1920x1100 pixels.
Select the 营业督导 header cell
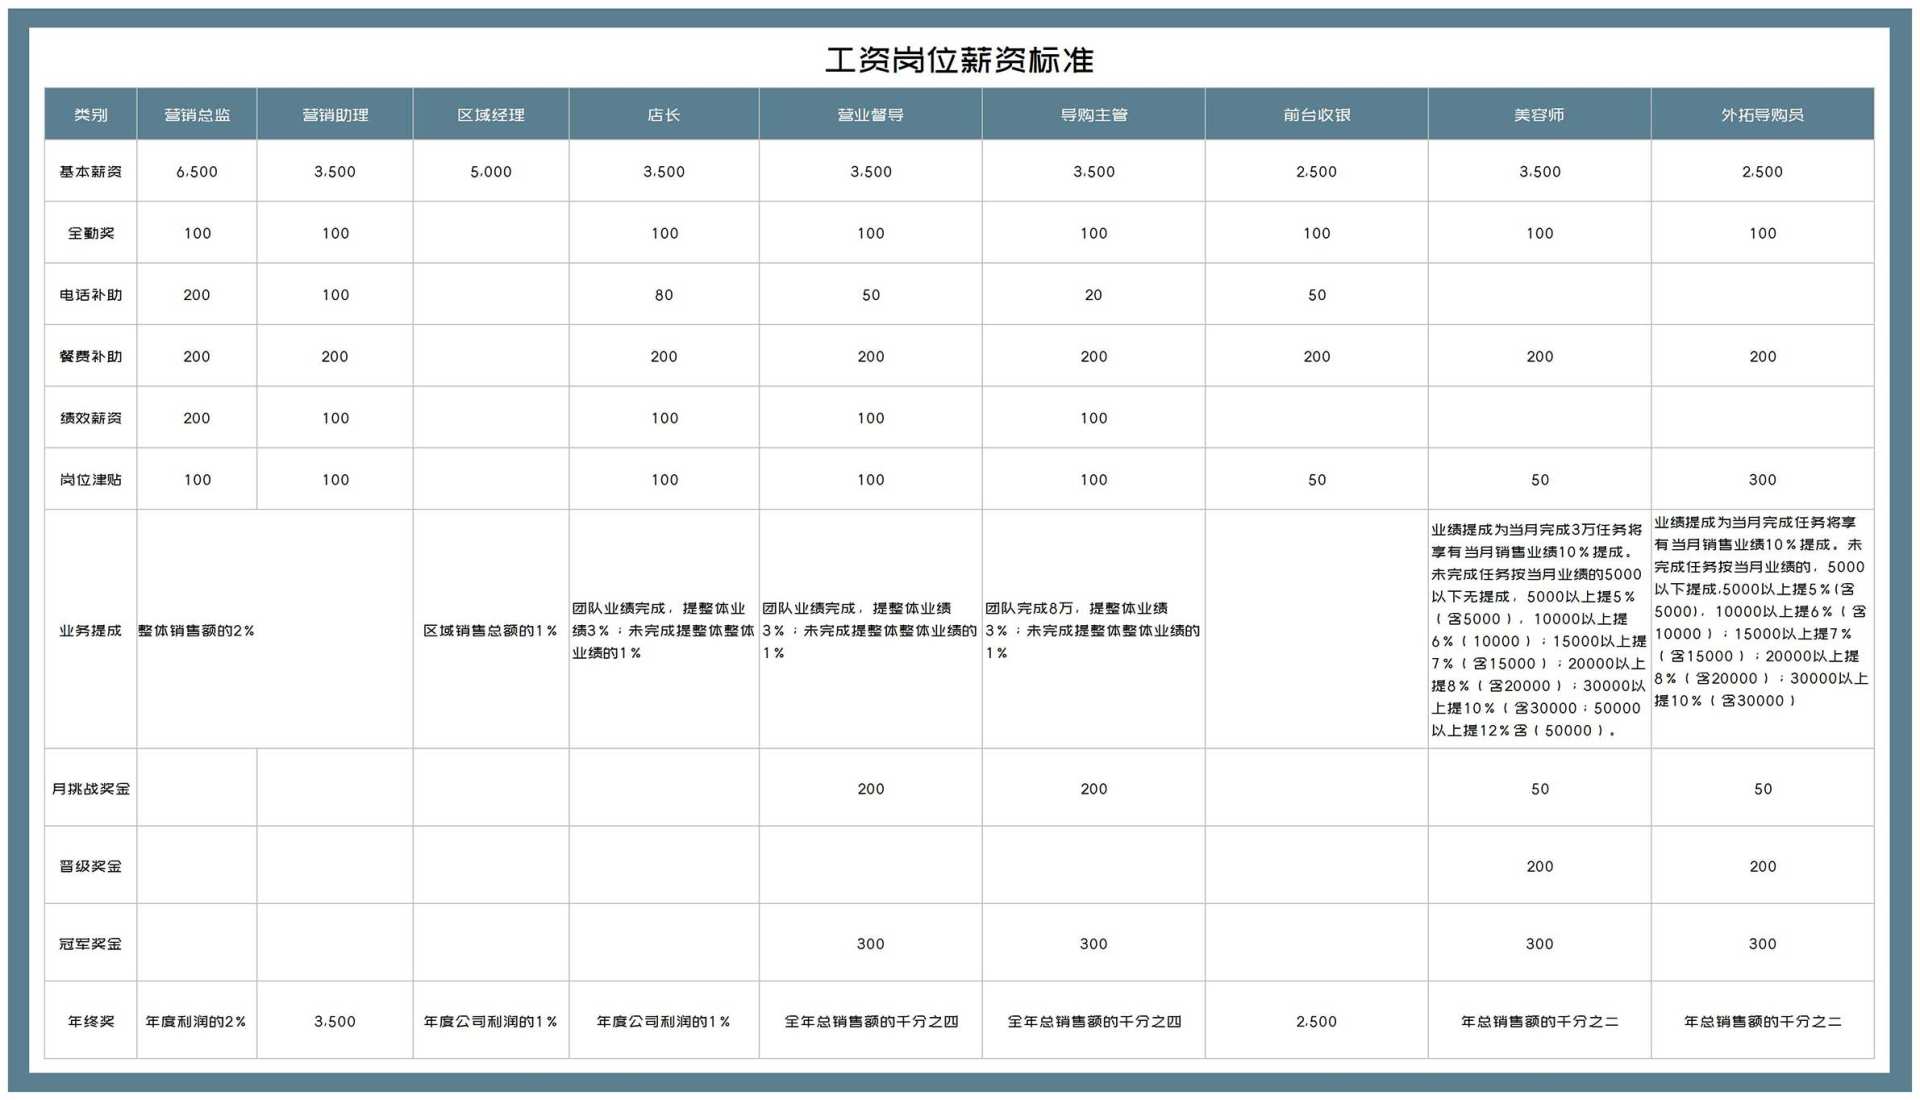coord(870,114)
